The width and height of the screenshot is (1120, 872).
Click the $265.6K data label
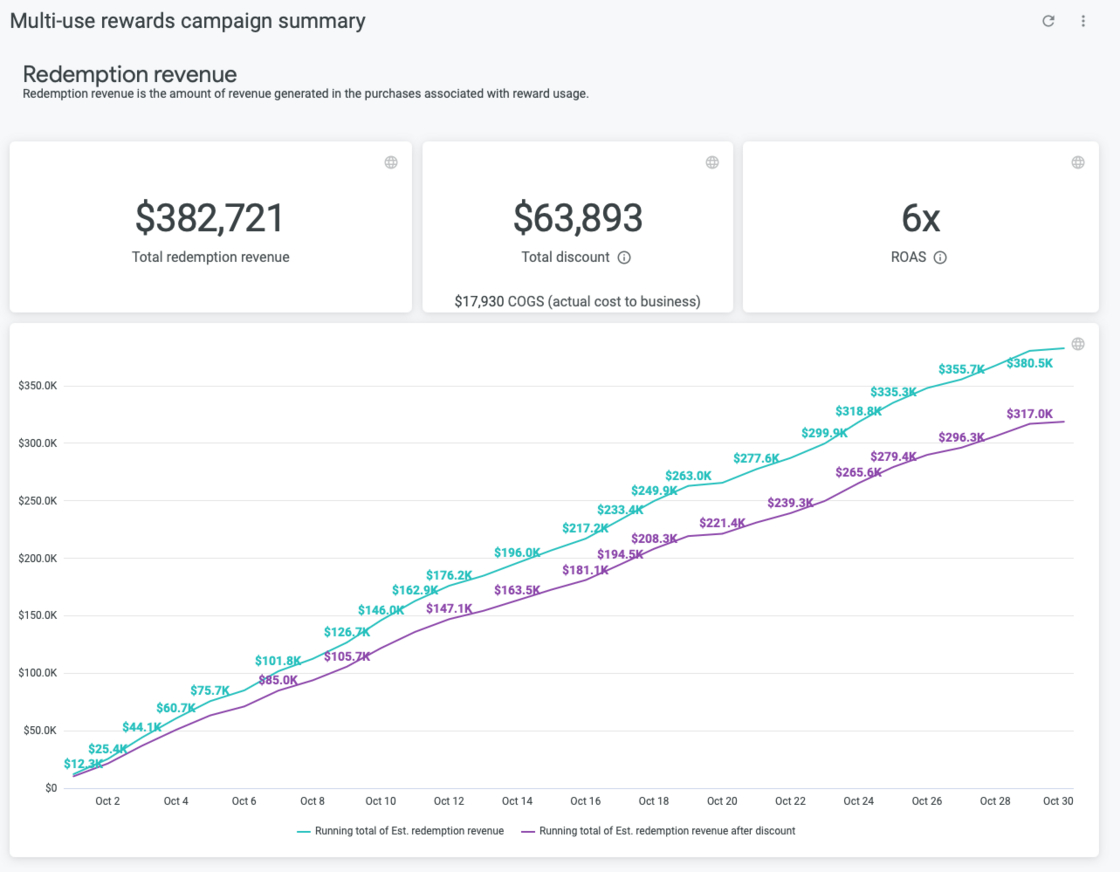tap(859, 472)
